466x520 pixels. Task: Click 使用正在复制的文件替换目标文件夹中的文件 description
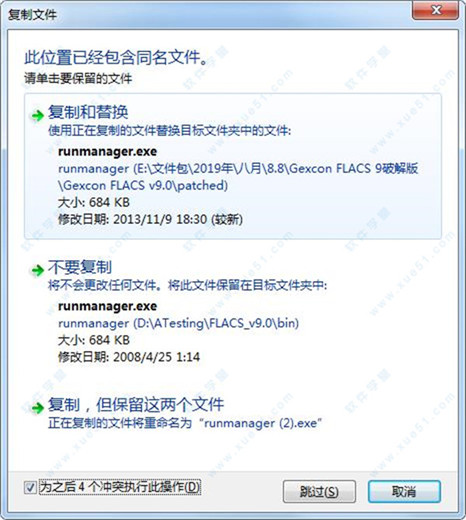click(169, 131)
